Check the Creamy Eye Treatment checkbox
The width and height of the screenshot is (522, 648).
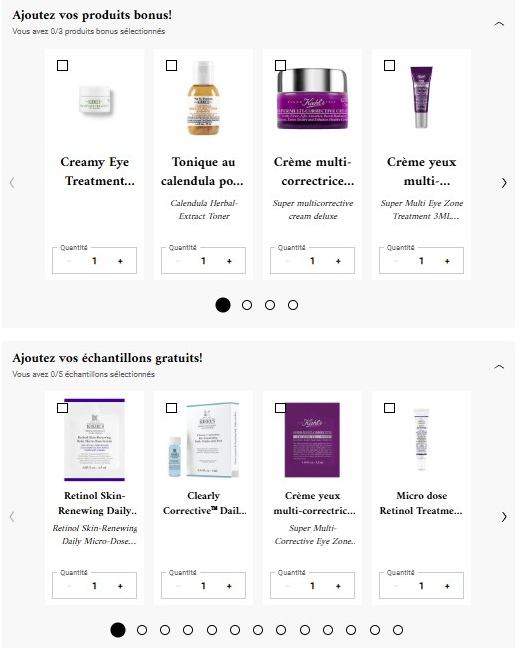(x=62, y=66)
